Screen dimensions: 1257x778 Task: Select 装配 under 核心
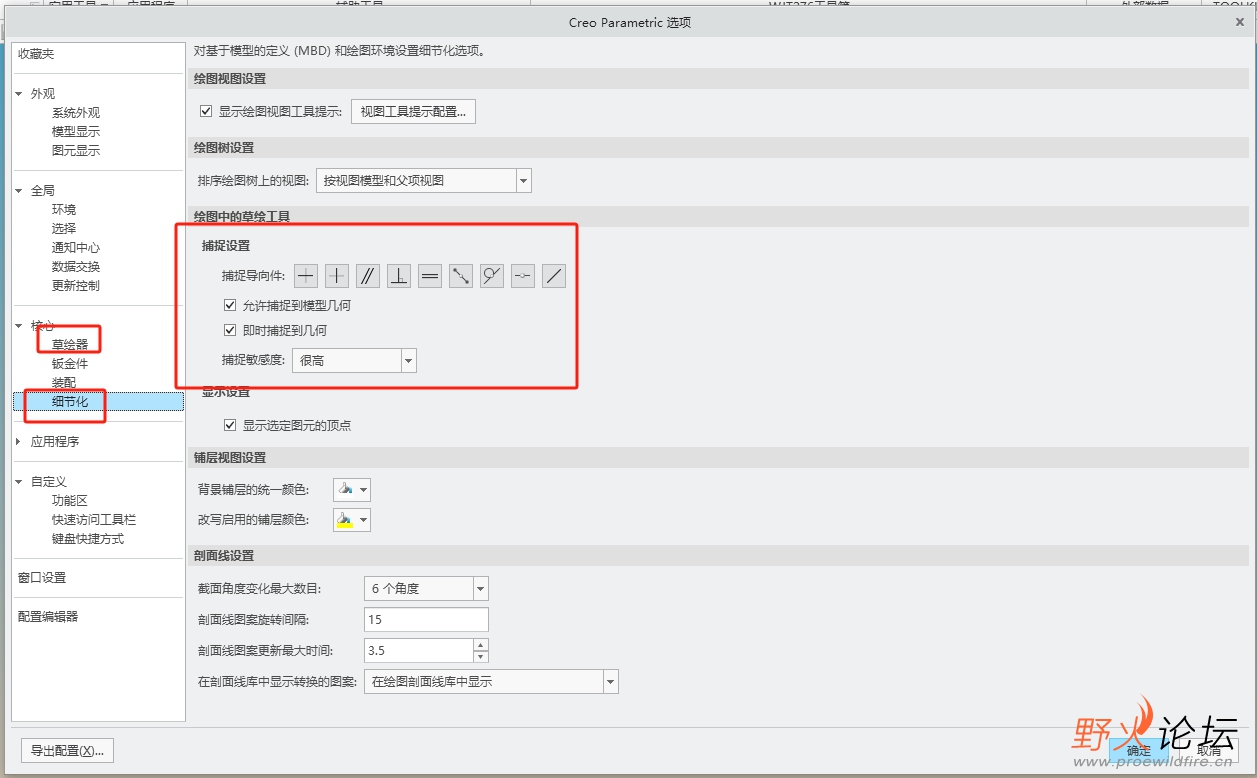pyautogui.click(x=64, y=383)
